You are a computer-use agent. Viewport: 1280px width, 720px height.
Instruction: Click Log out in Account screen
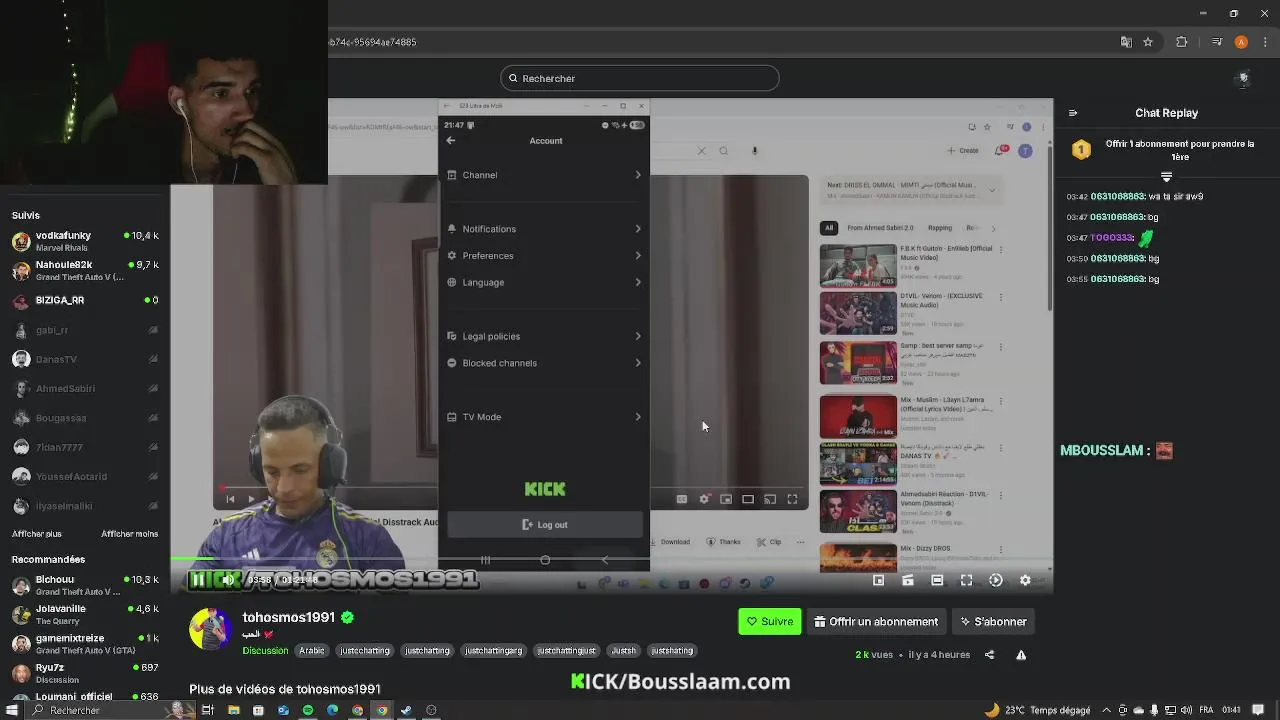(545, 525)
